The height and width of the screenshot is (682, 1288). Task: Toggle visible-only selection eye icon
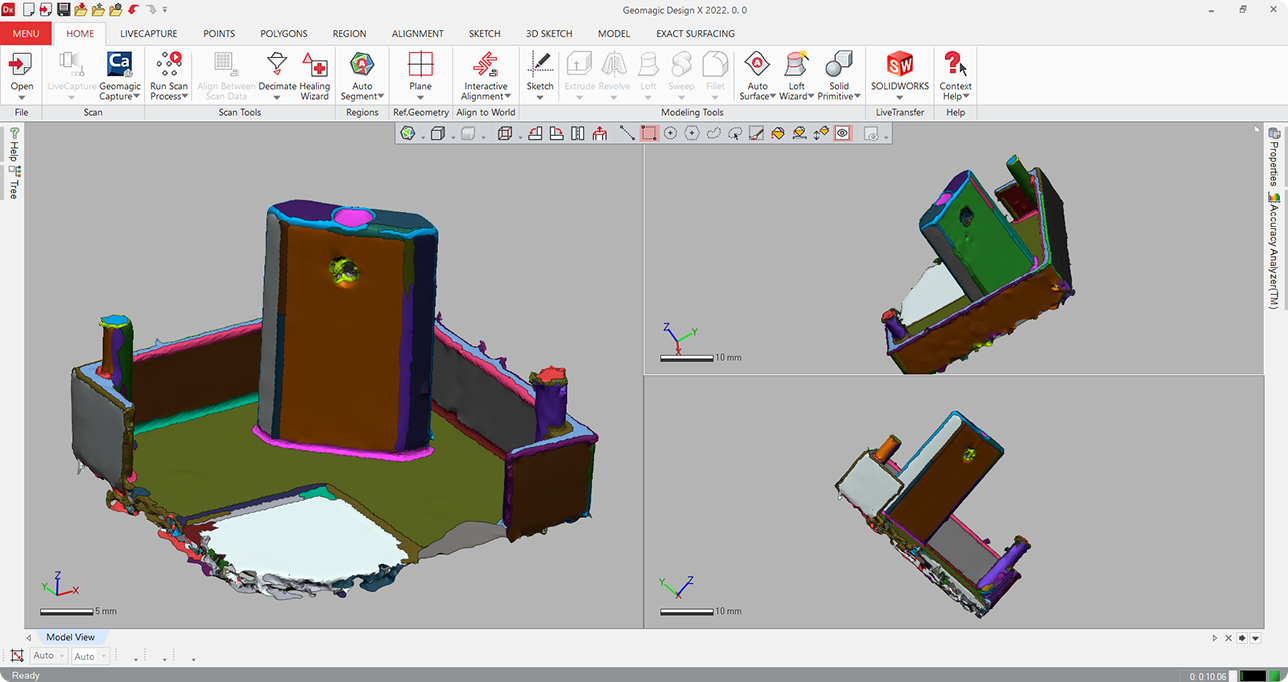click(842, 133)
